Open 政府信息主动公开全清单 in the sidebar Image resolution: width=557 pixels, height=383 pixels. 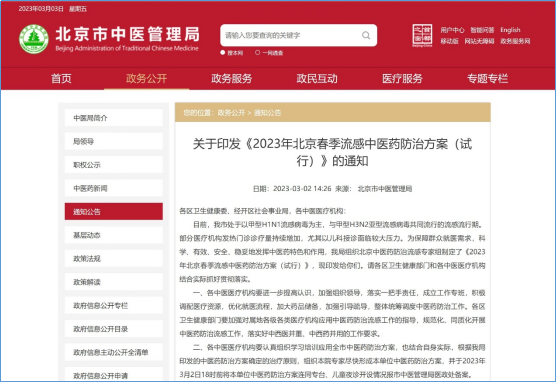114,352
